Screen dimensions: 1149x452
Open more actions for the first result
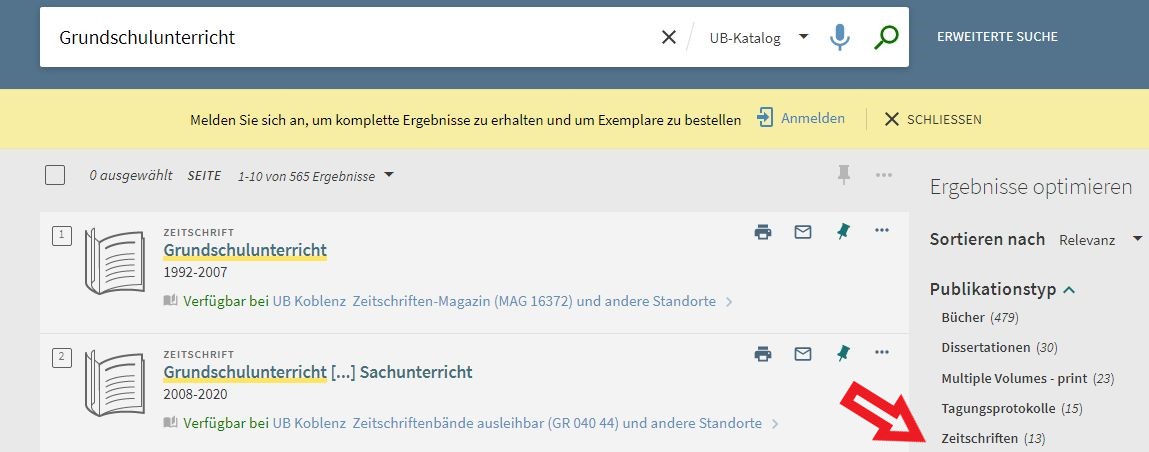pyautogui.click(x=882, y=231)
